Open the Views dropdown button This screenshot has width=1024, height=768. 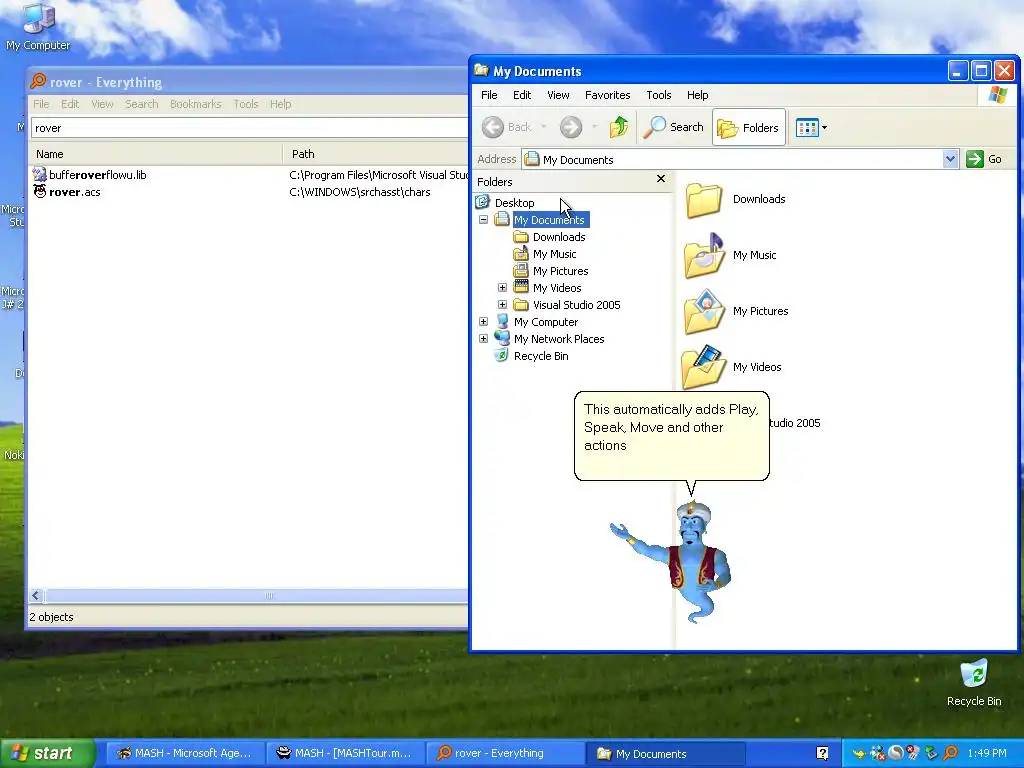click(x=811, y=127)
